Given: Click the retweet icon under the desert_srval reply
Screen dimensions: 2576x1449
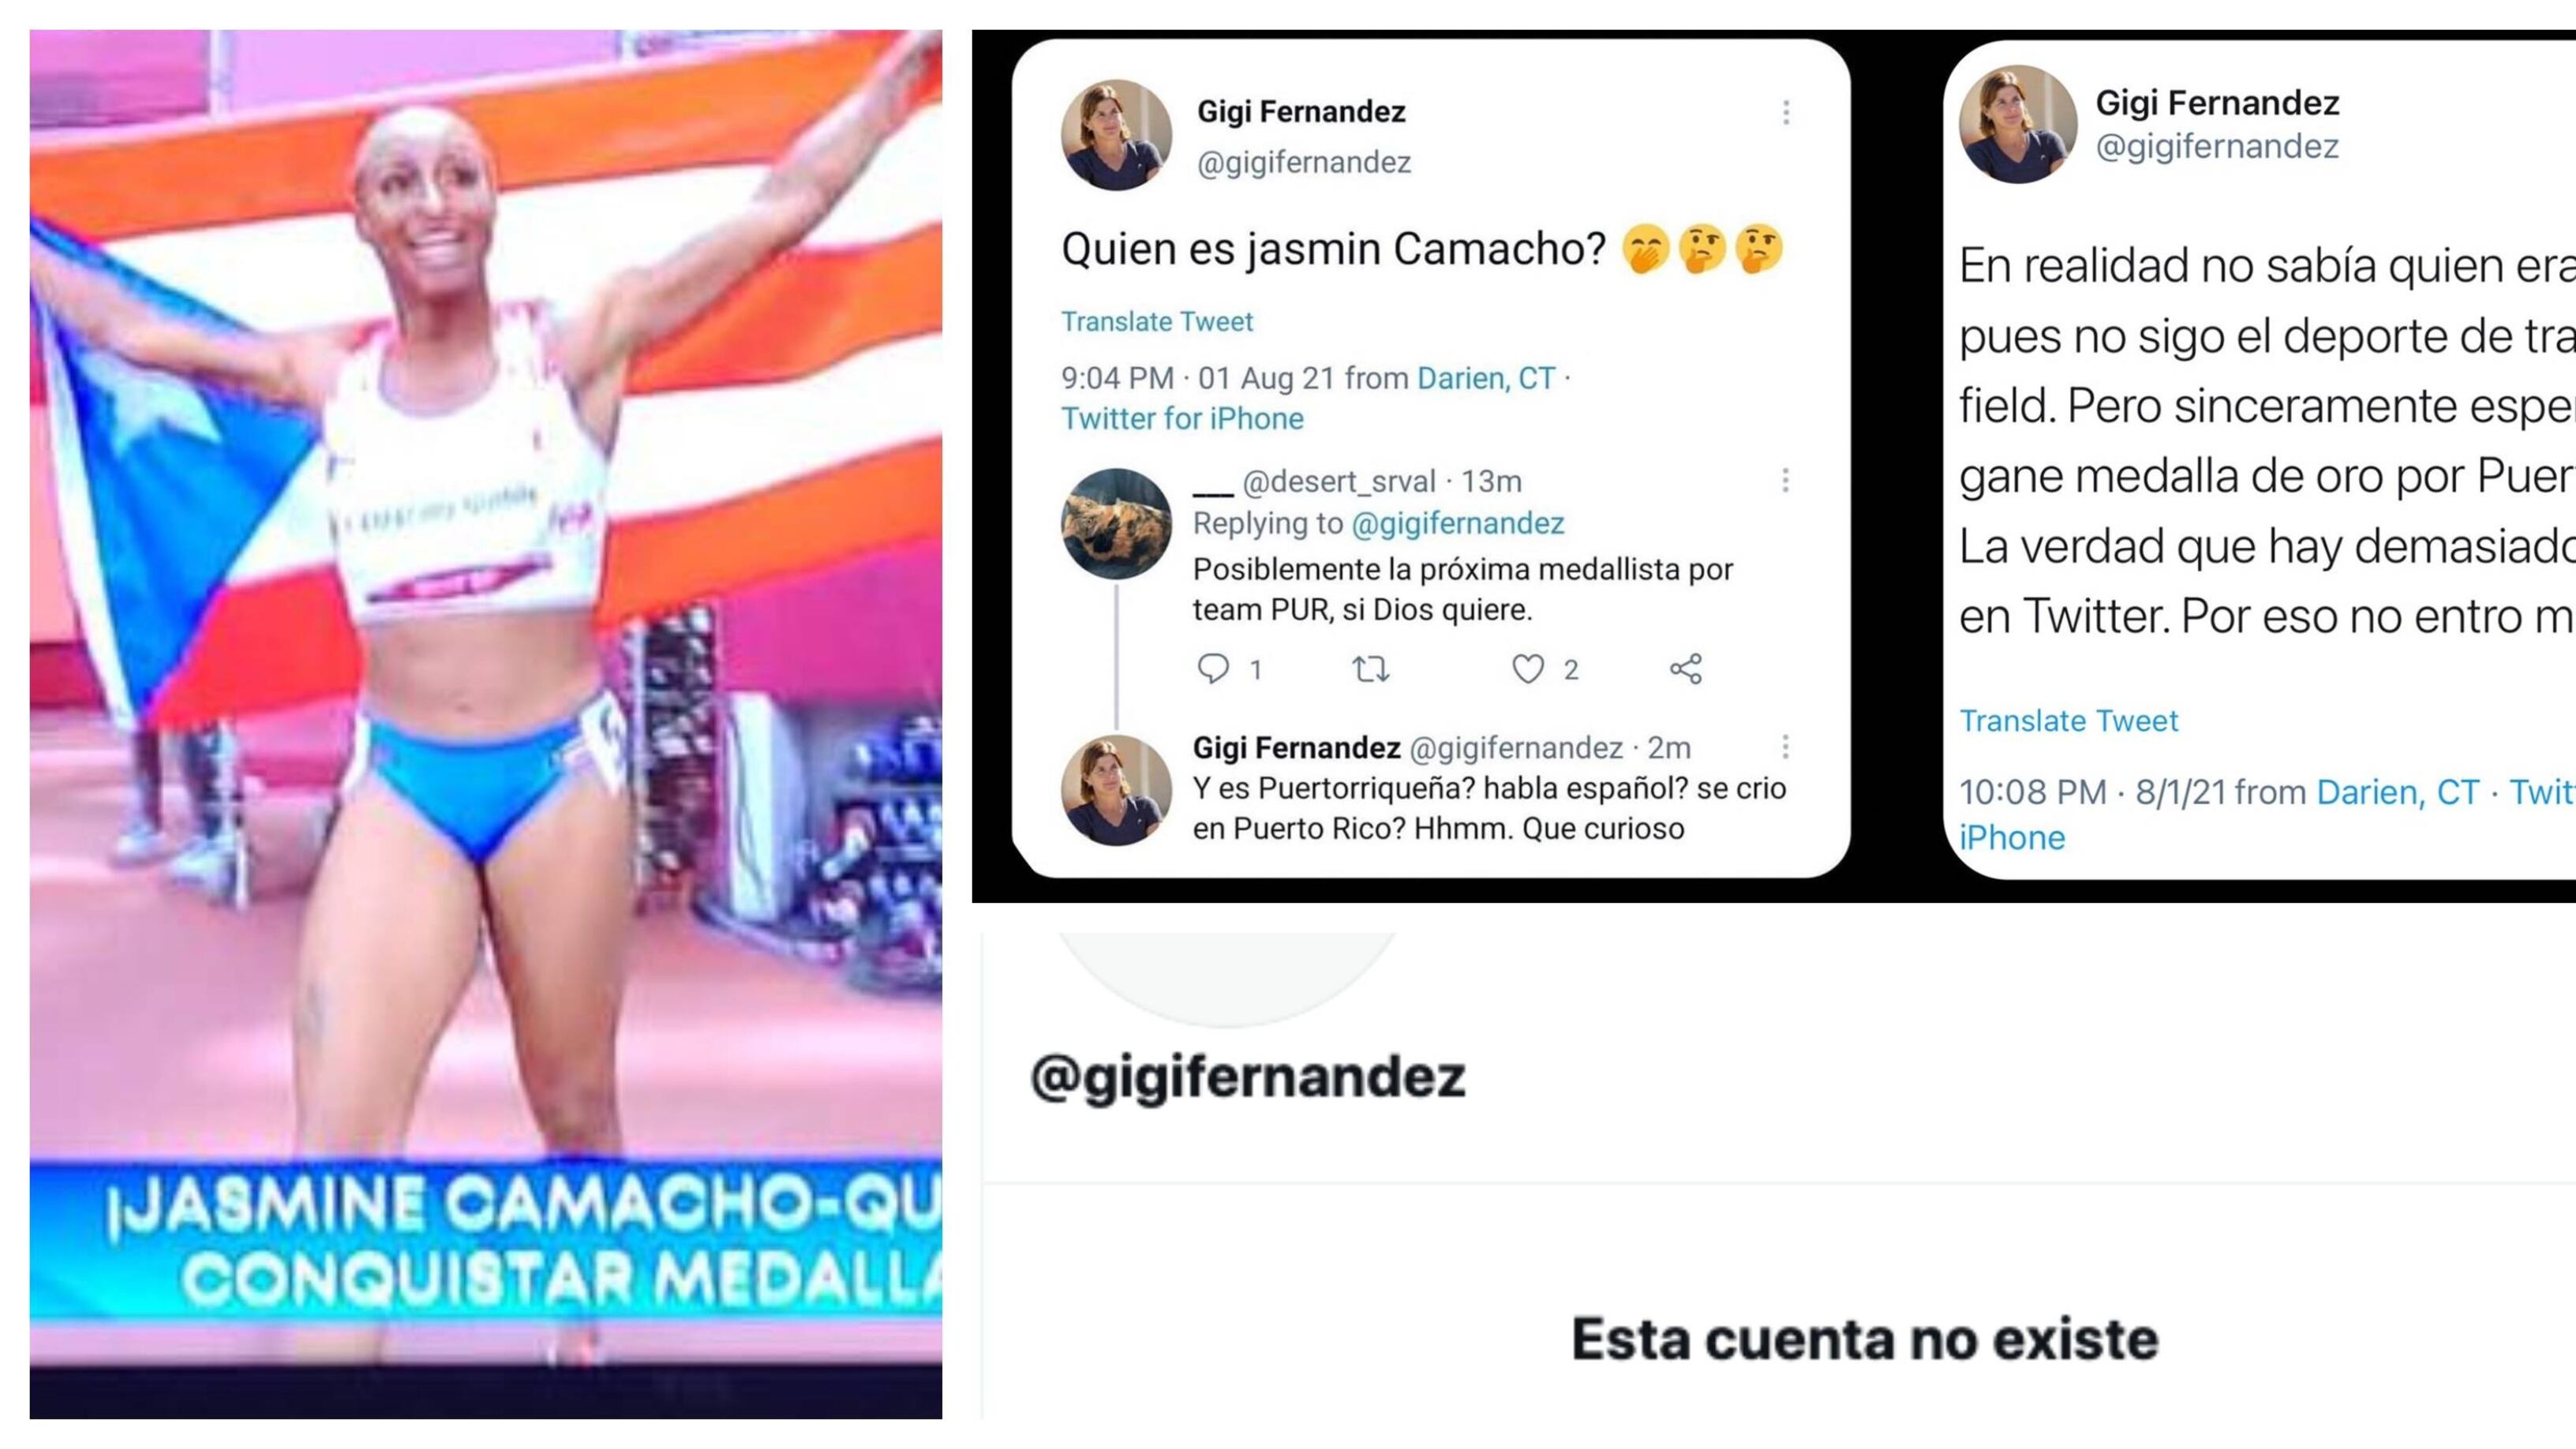Looking at the screenshot, I should point(1370,668).
